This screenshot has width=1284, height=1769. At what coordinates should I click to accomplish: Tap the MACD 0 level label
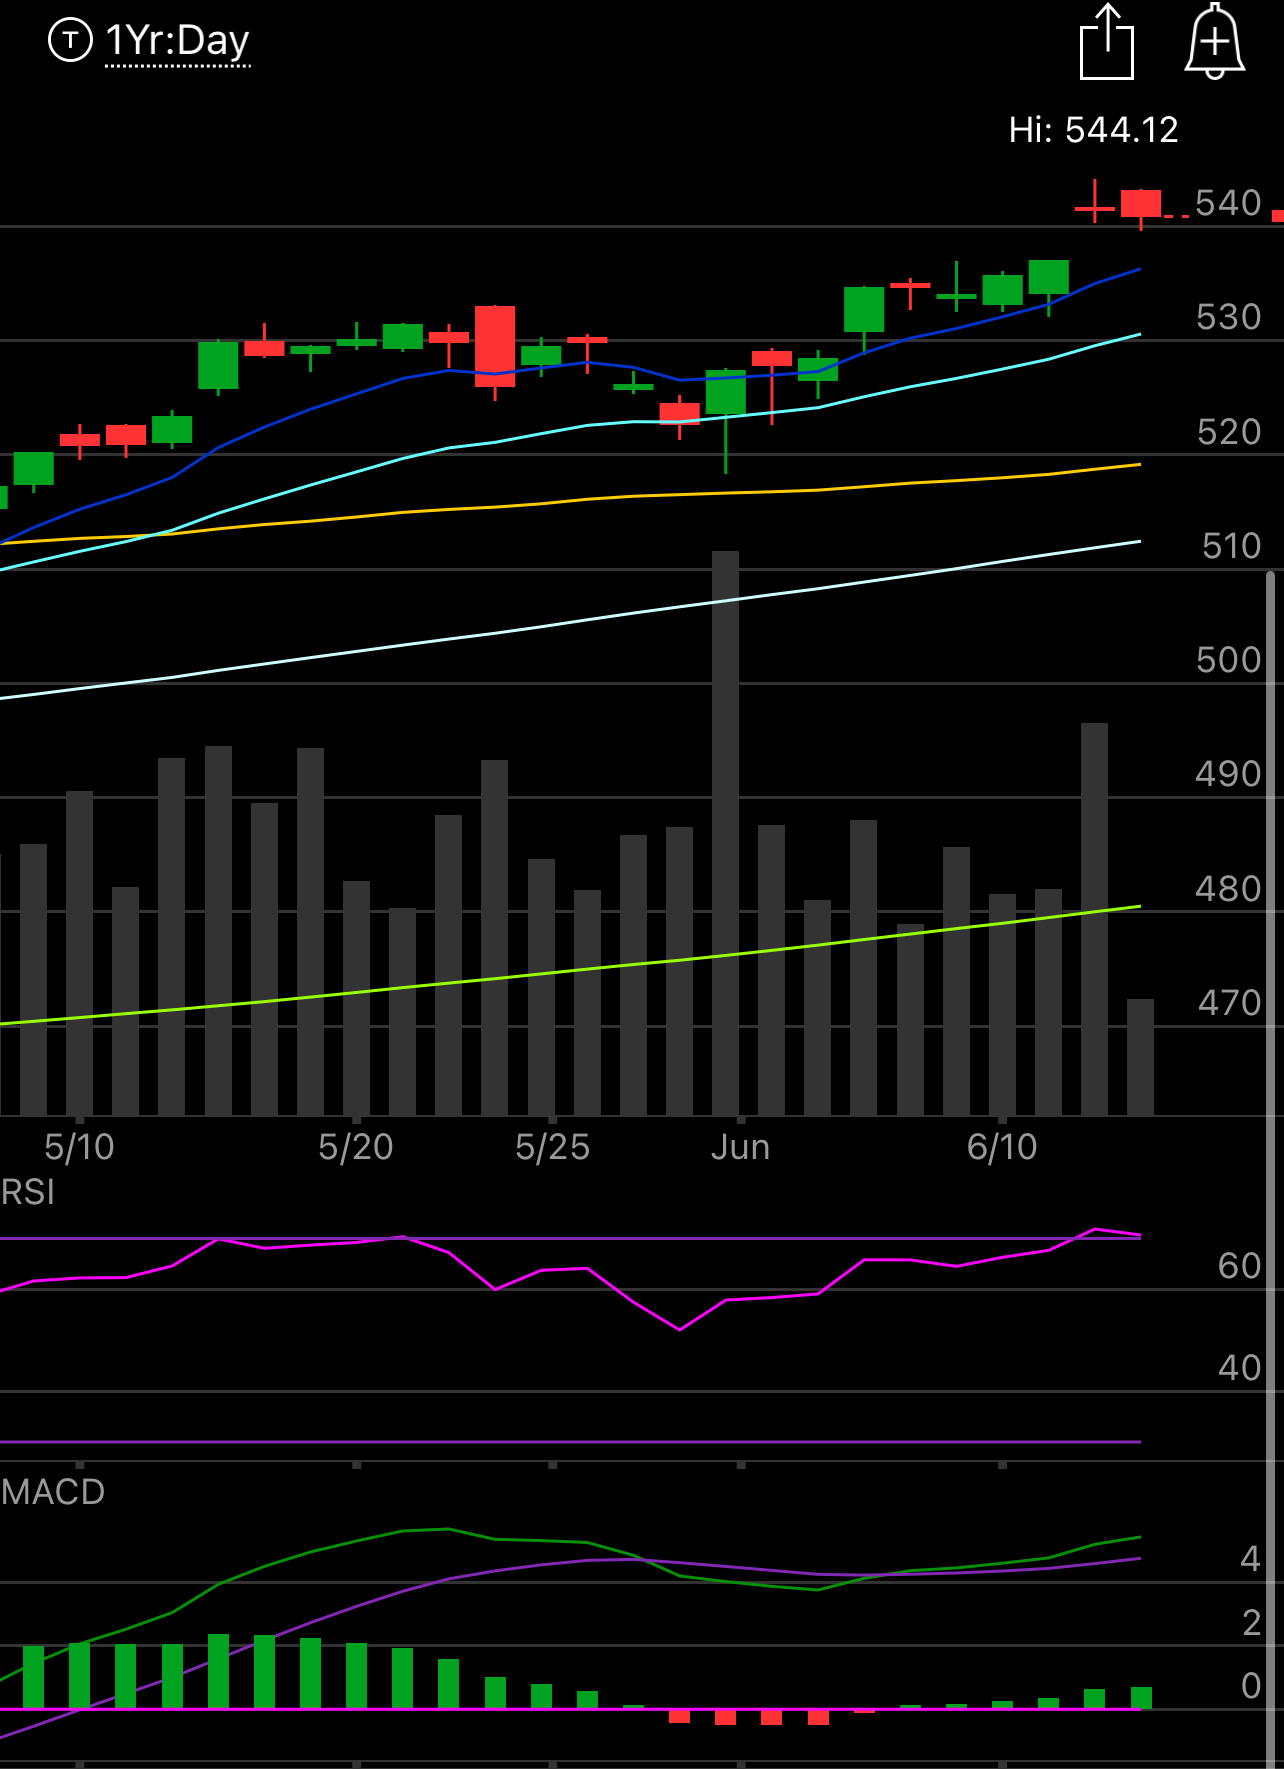click(x=1251, y=1686)
